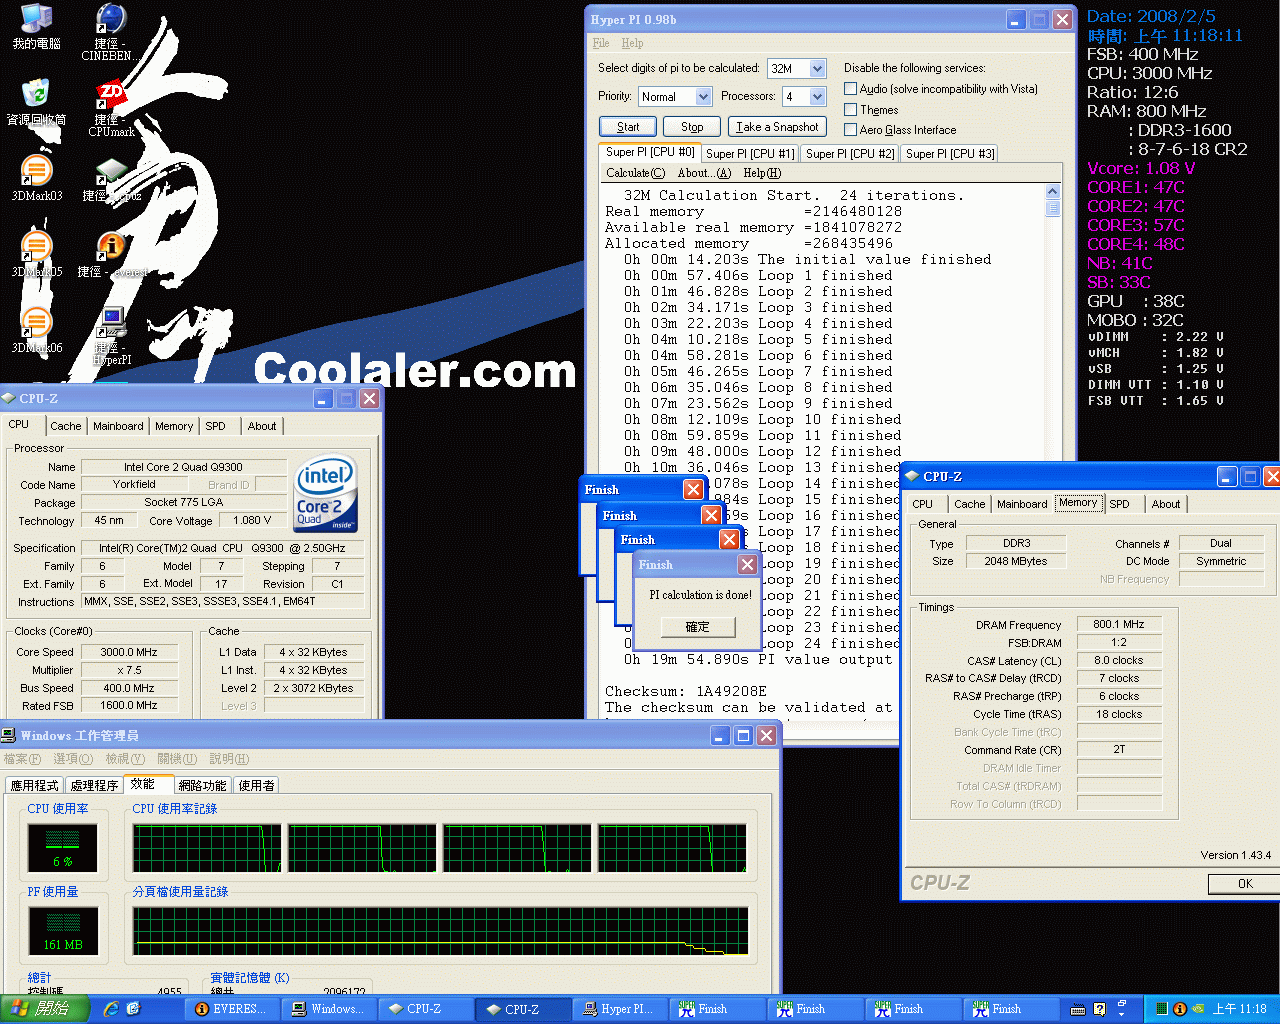
Task: Switch to Windows task manager taskbar button
Action: (328, 1009)
